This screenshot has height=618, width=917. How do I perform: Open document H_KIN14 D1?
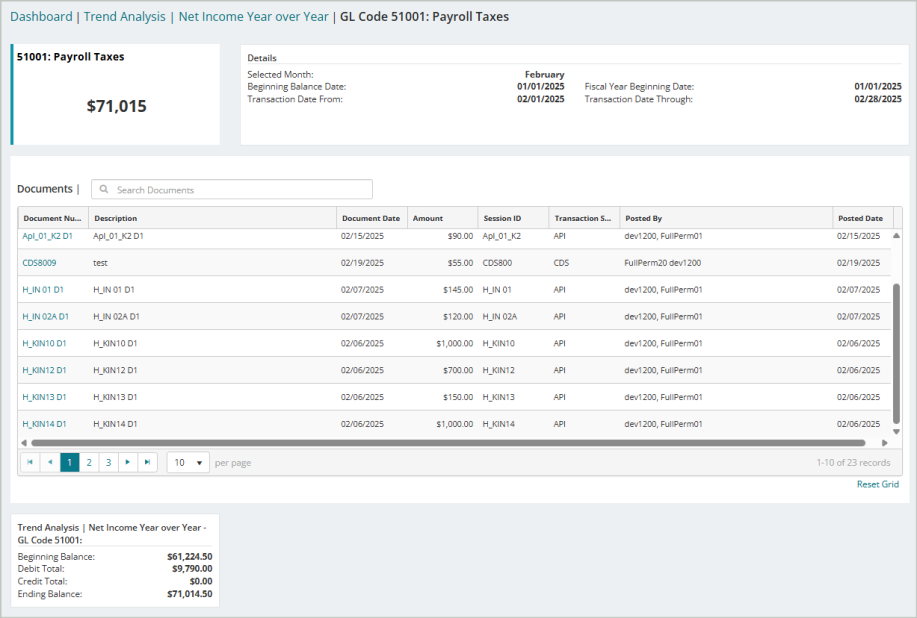tap(44, 424)
